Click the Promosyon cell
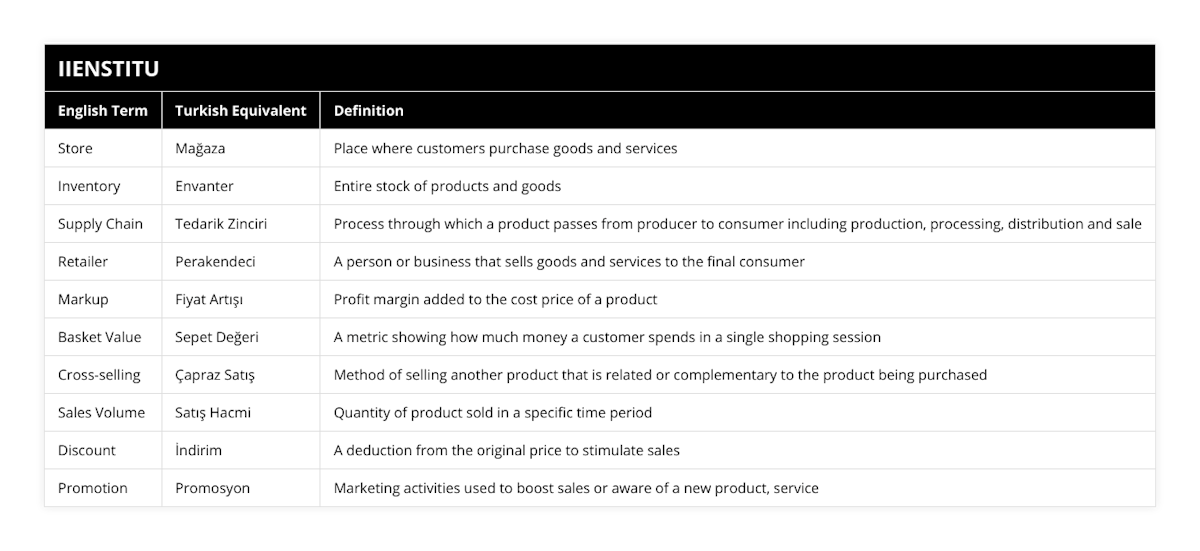This screenshot has width=1200, height=551. tap(212, 488)
